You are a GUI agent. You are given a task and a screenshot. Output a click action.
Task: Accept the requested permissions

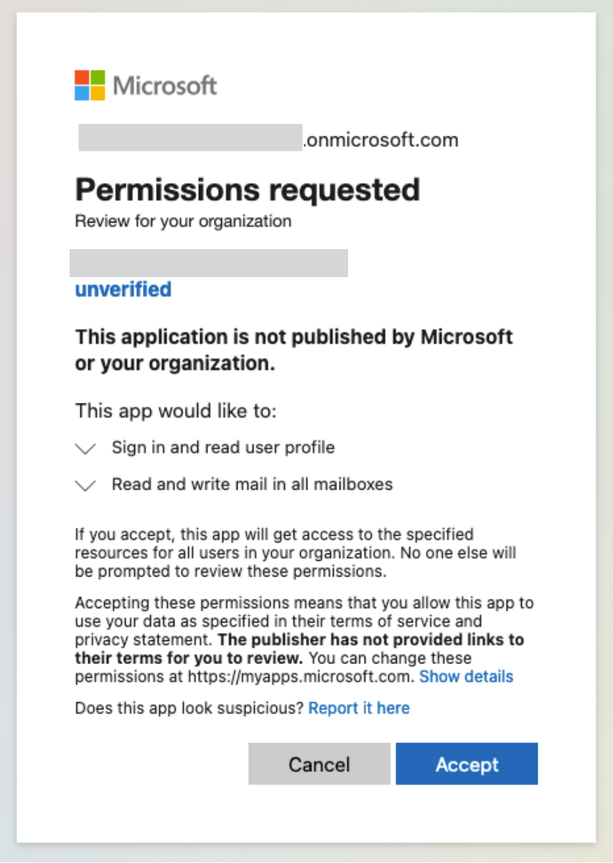[x=466, y=764]
